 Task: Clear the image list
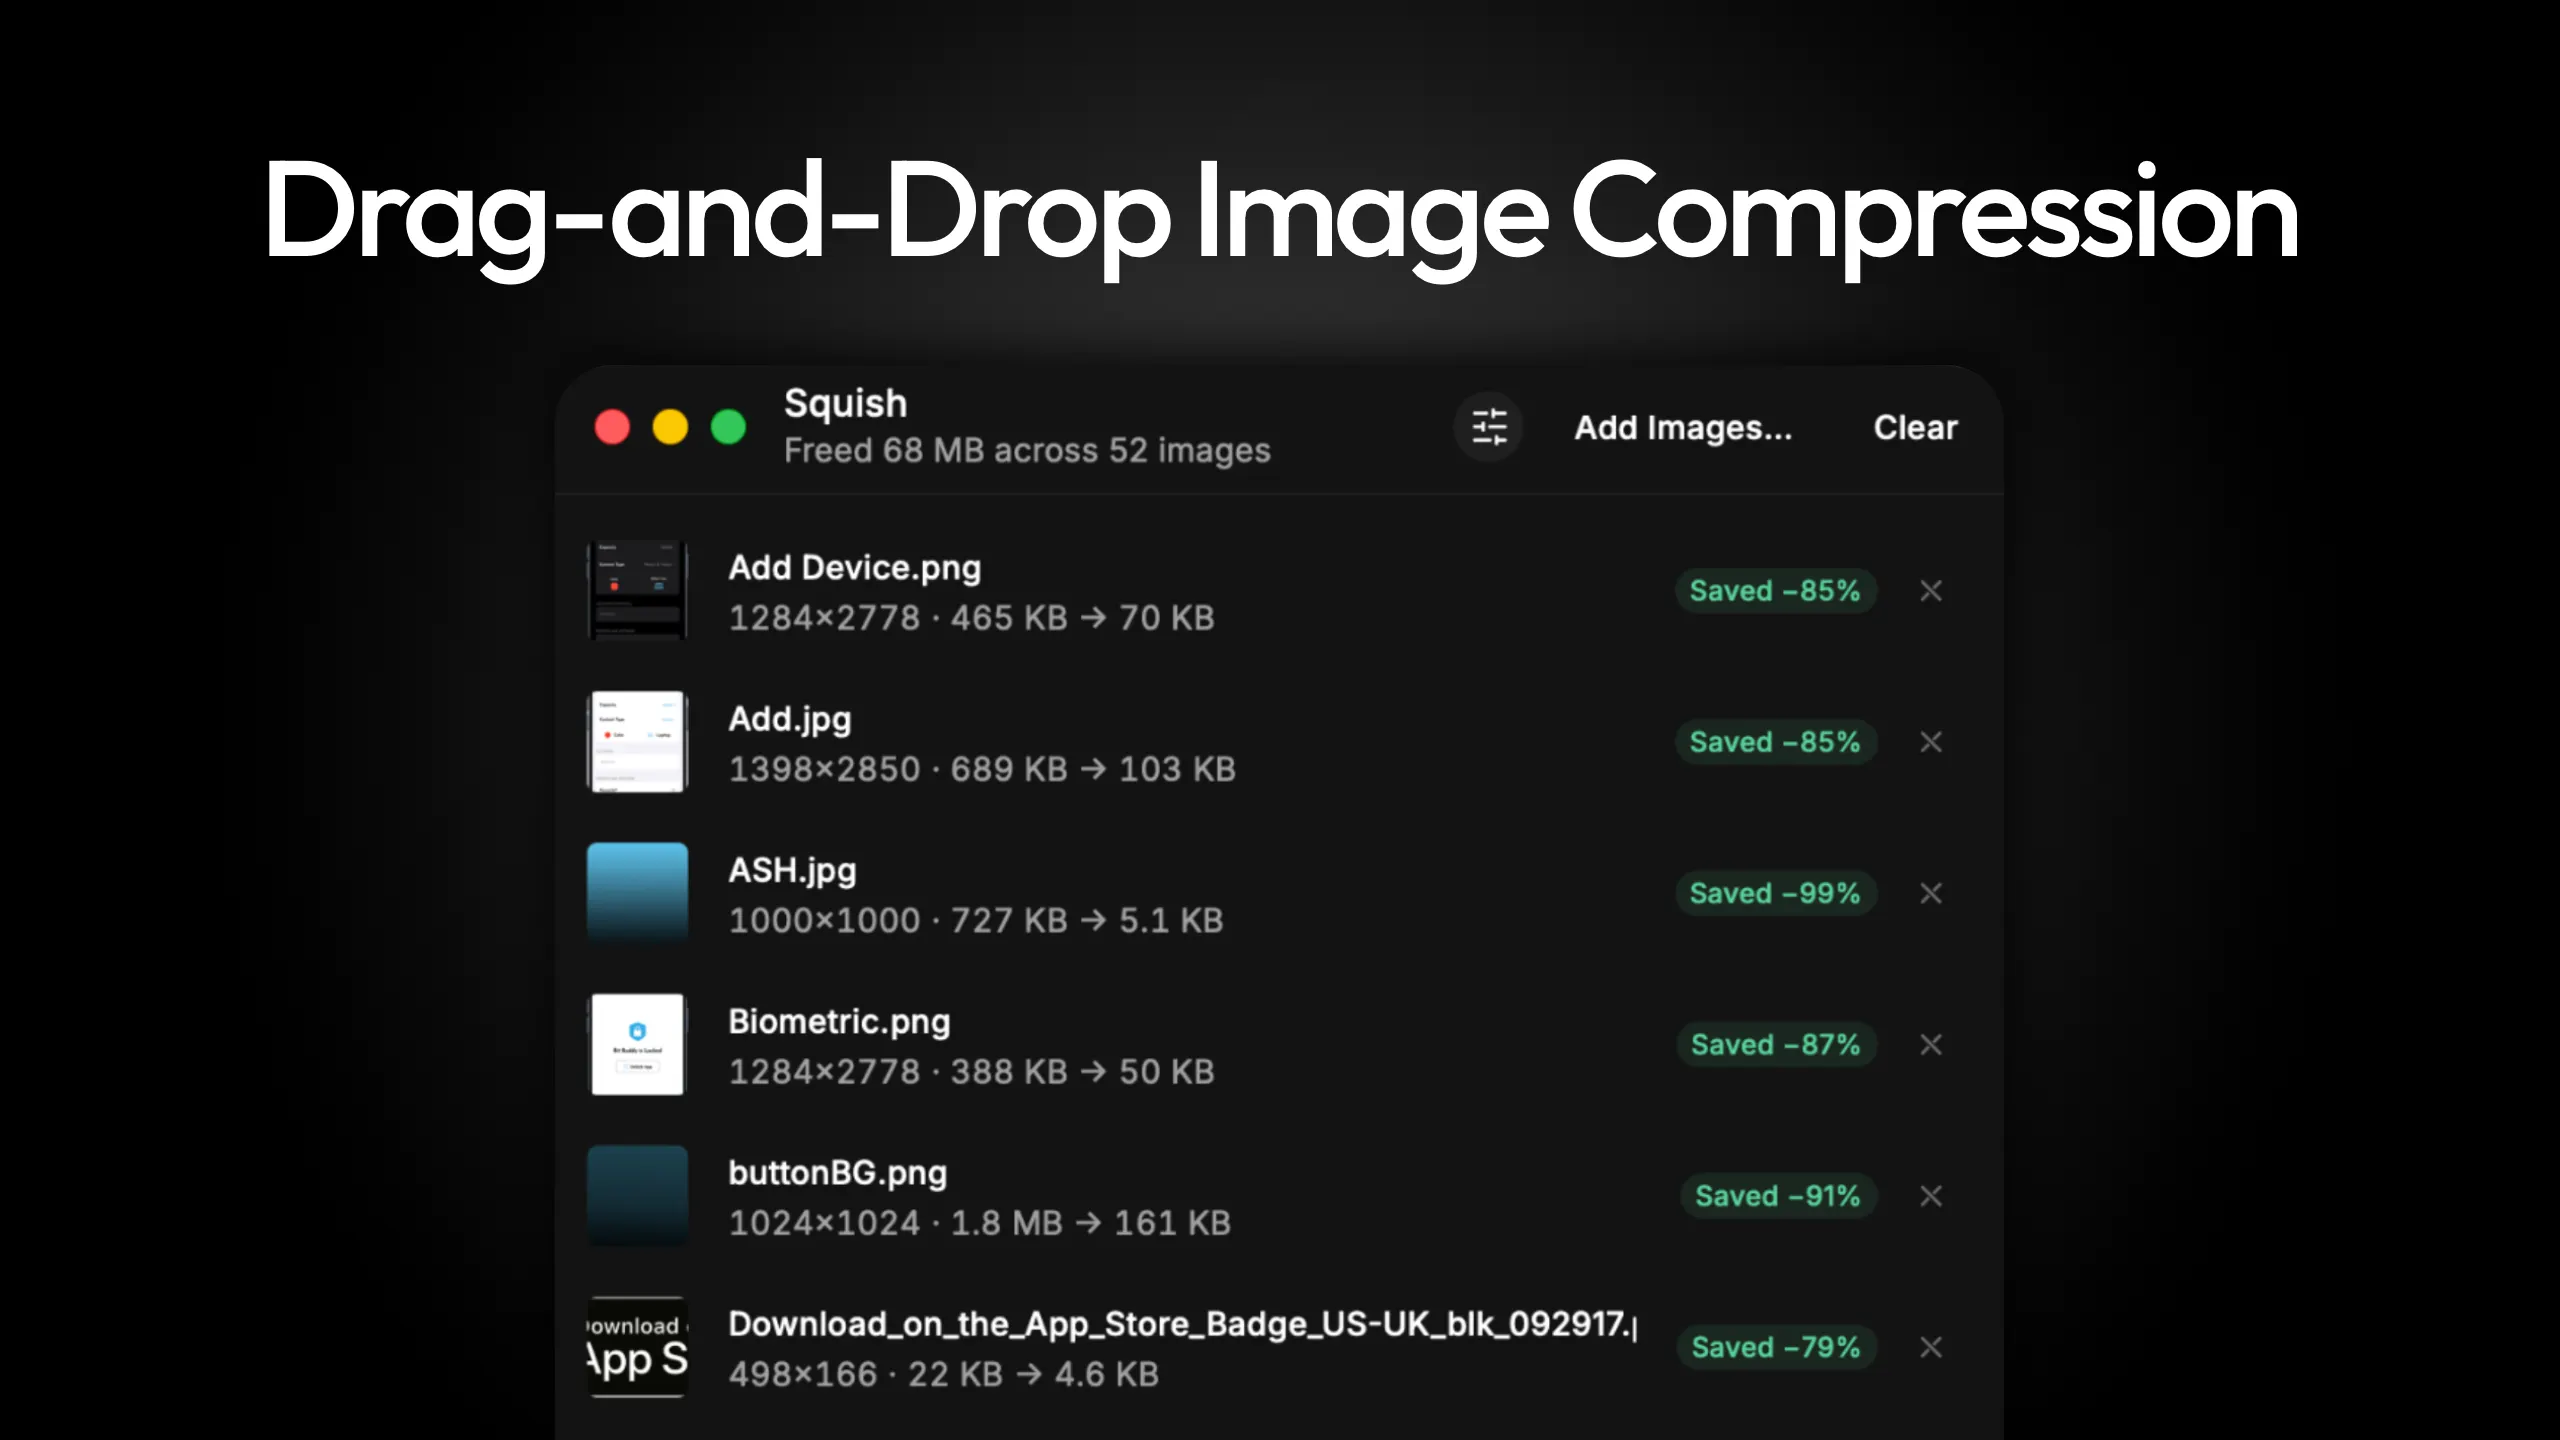1915,428
